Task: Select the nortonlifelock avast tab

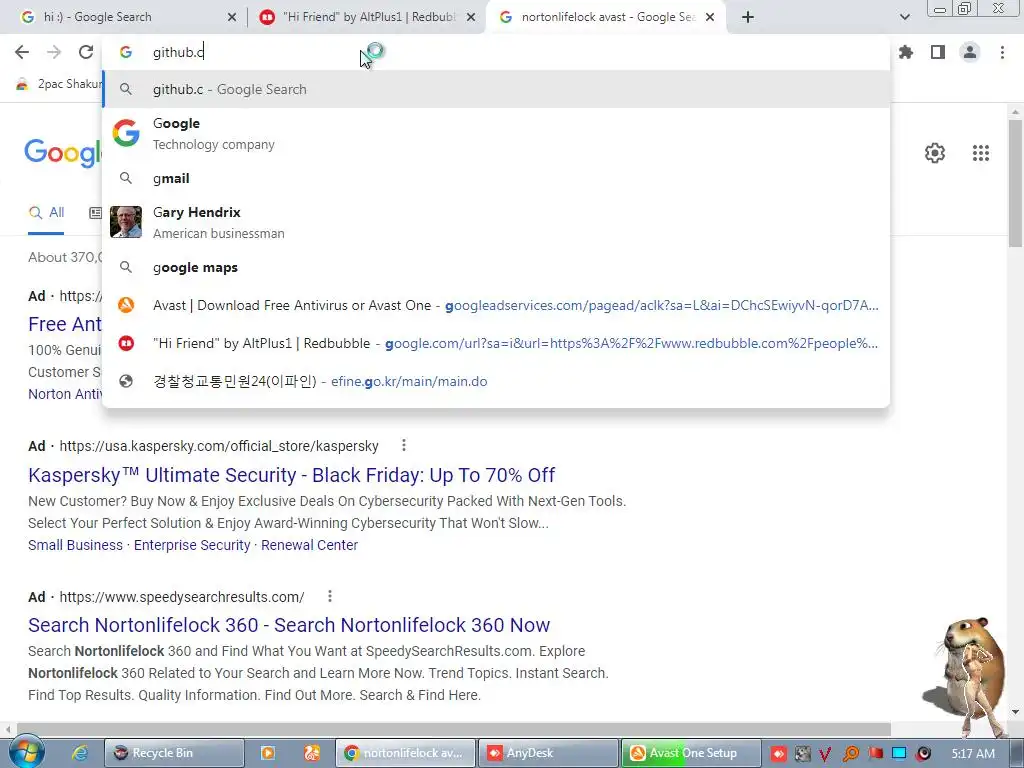Action: [x=605, y=17]
